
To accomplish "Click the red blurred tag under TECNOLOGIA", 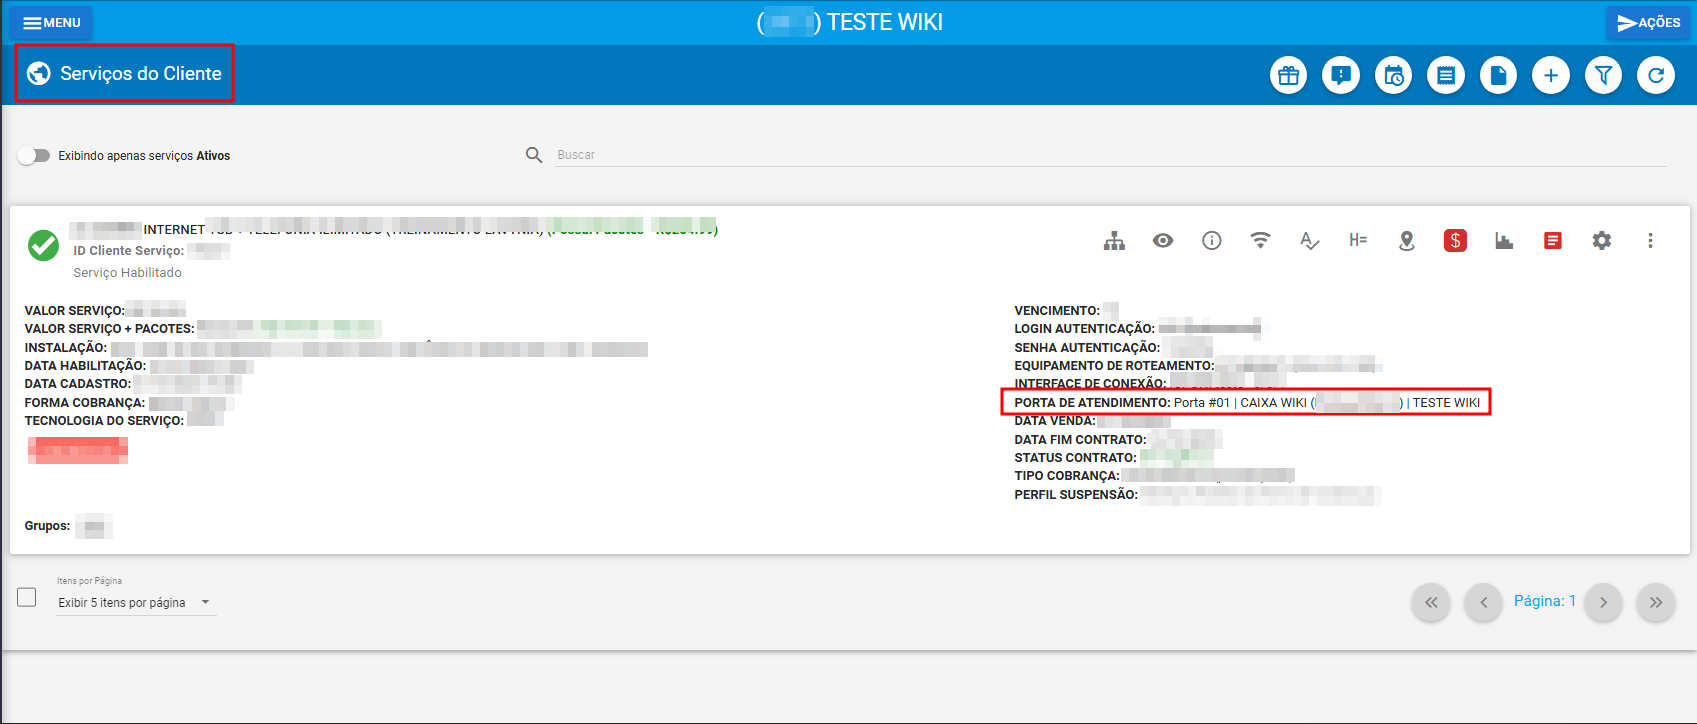I will 78,451.
